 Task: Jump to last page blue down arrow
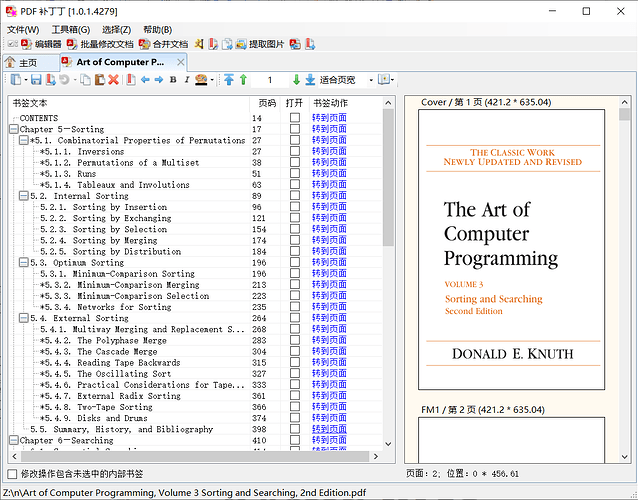tap(310, 80)
